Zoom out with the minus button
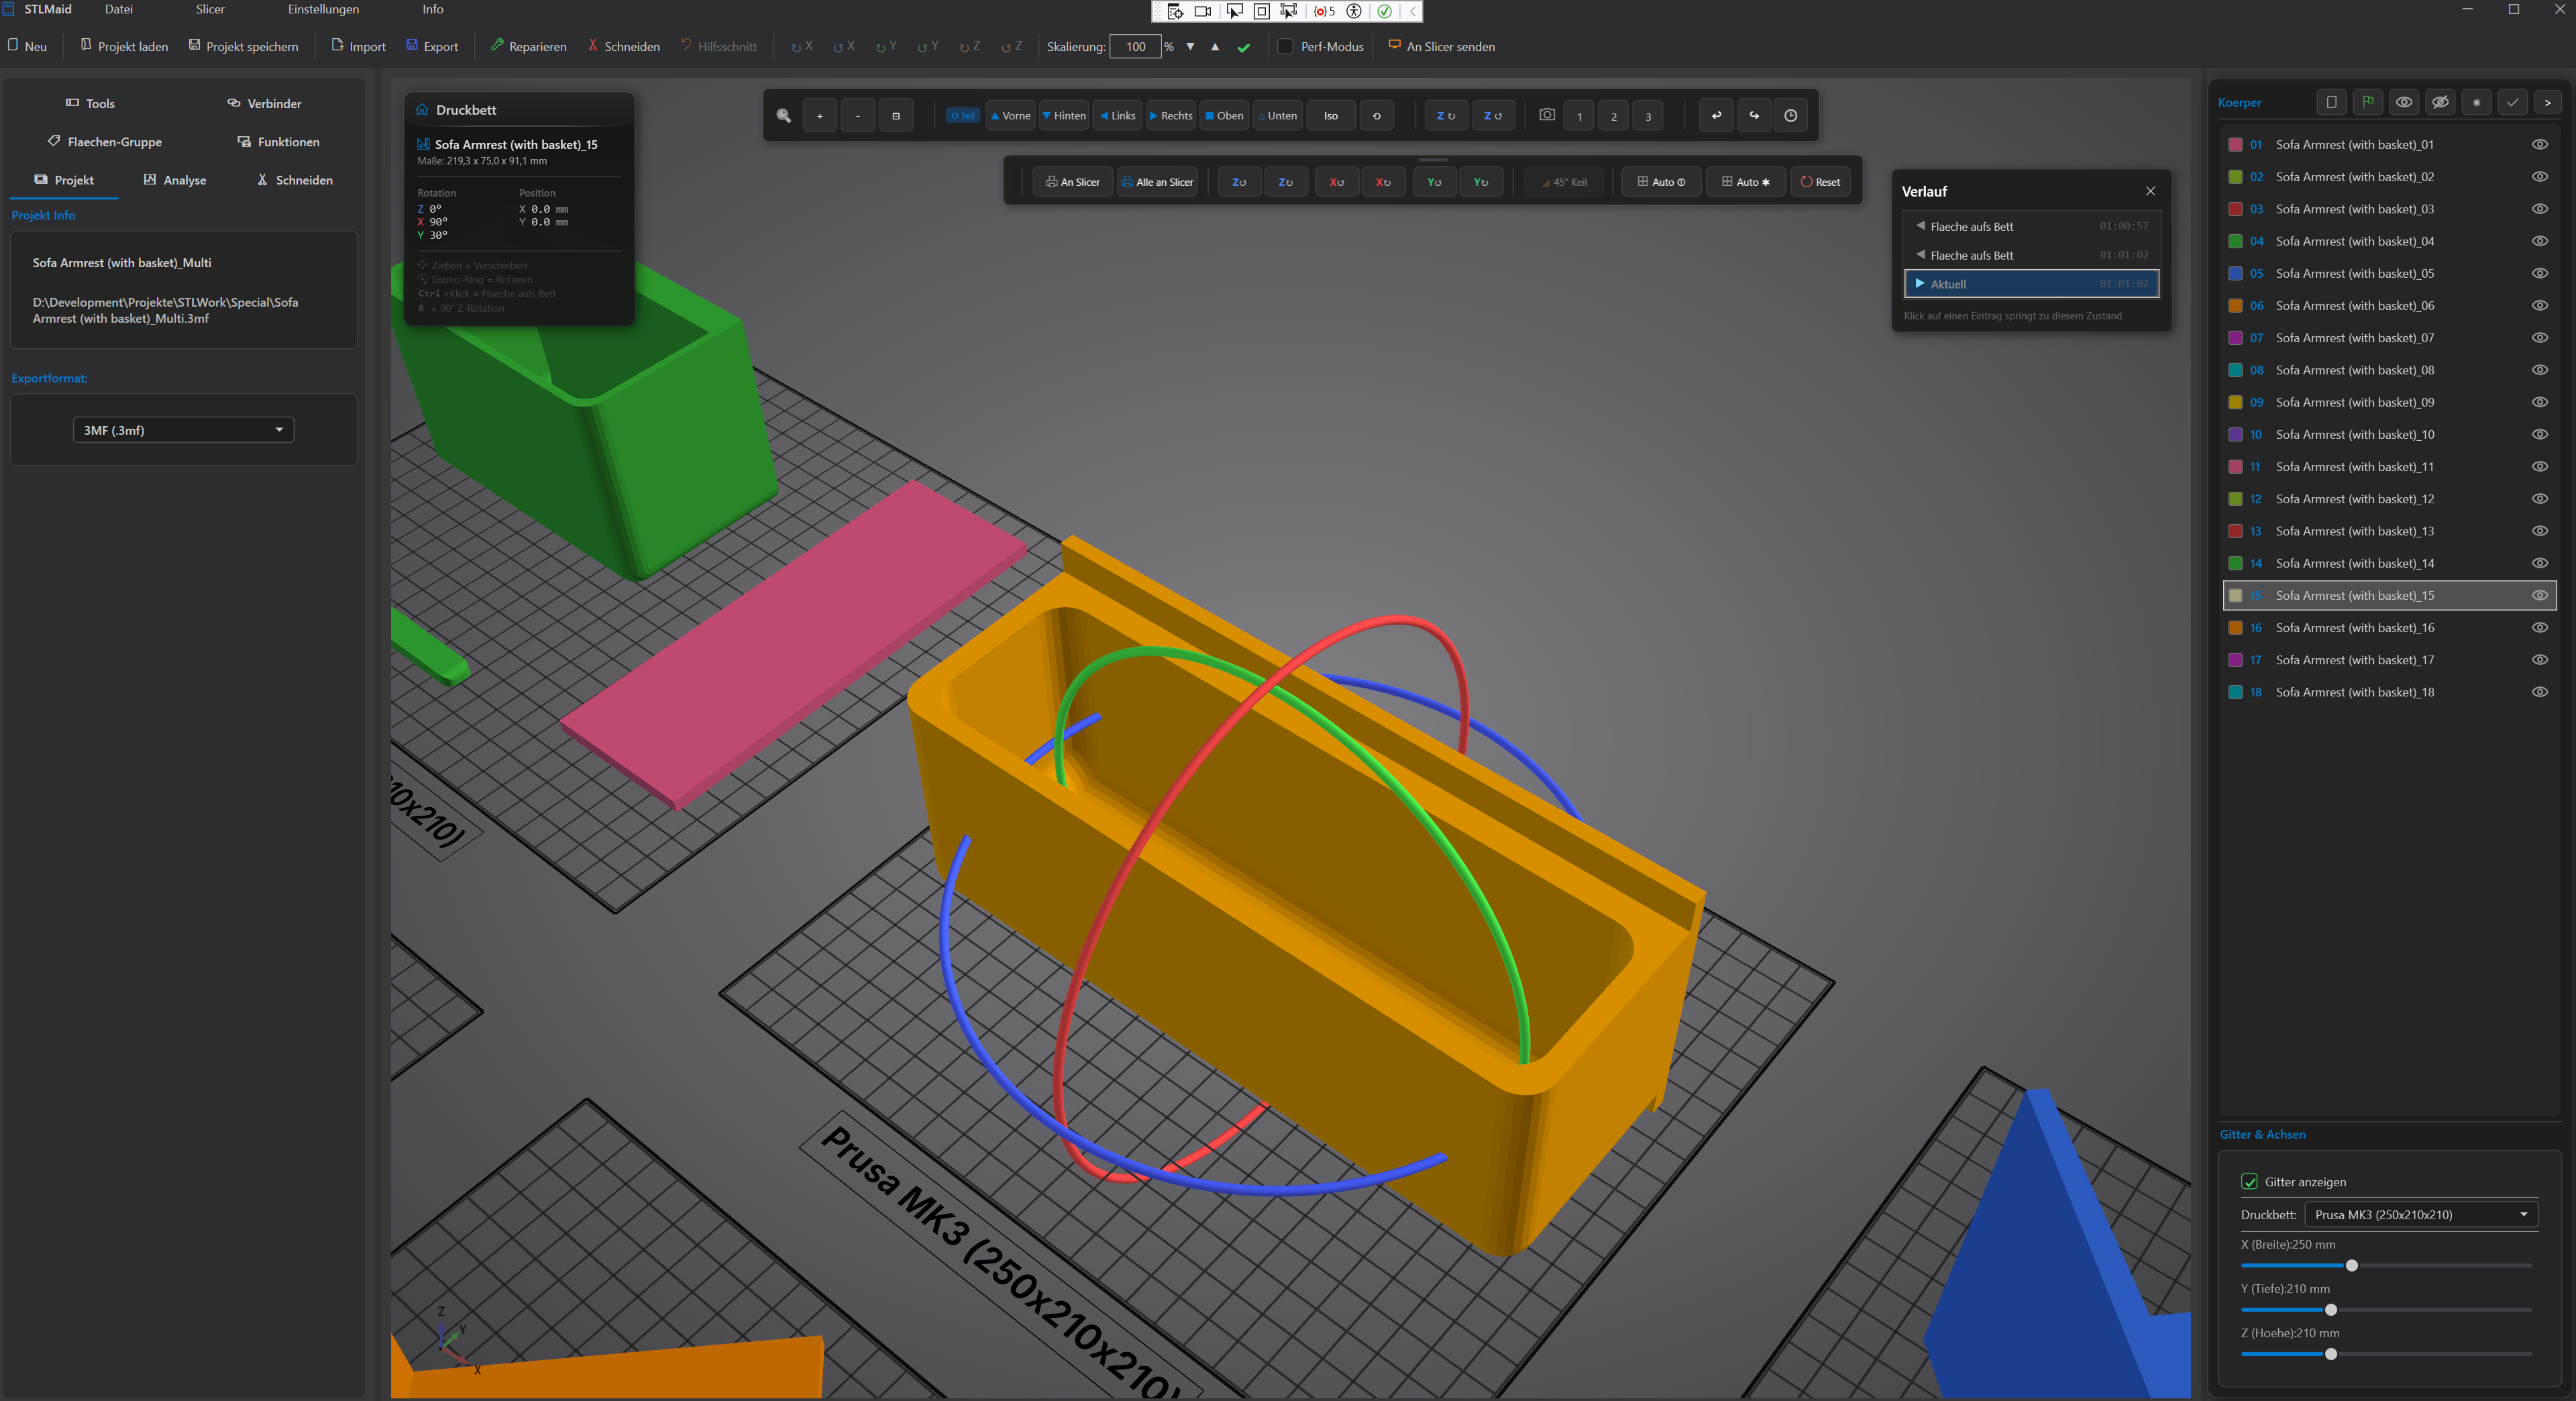This screenshot has height=1401, width=2576. coord(858,116)
